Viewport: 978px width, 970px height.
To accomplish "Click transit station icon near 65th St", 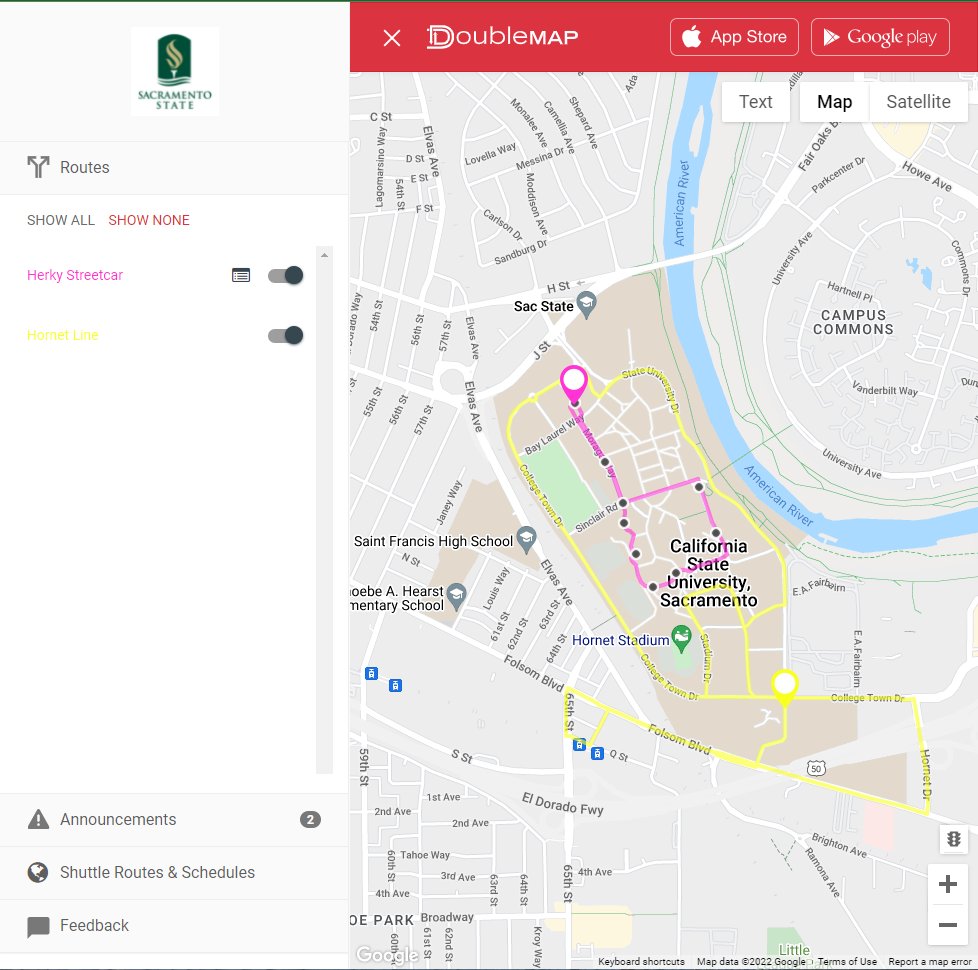I will (x=579, y=744).
